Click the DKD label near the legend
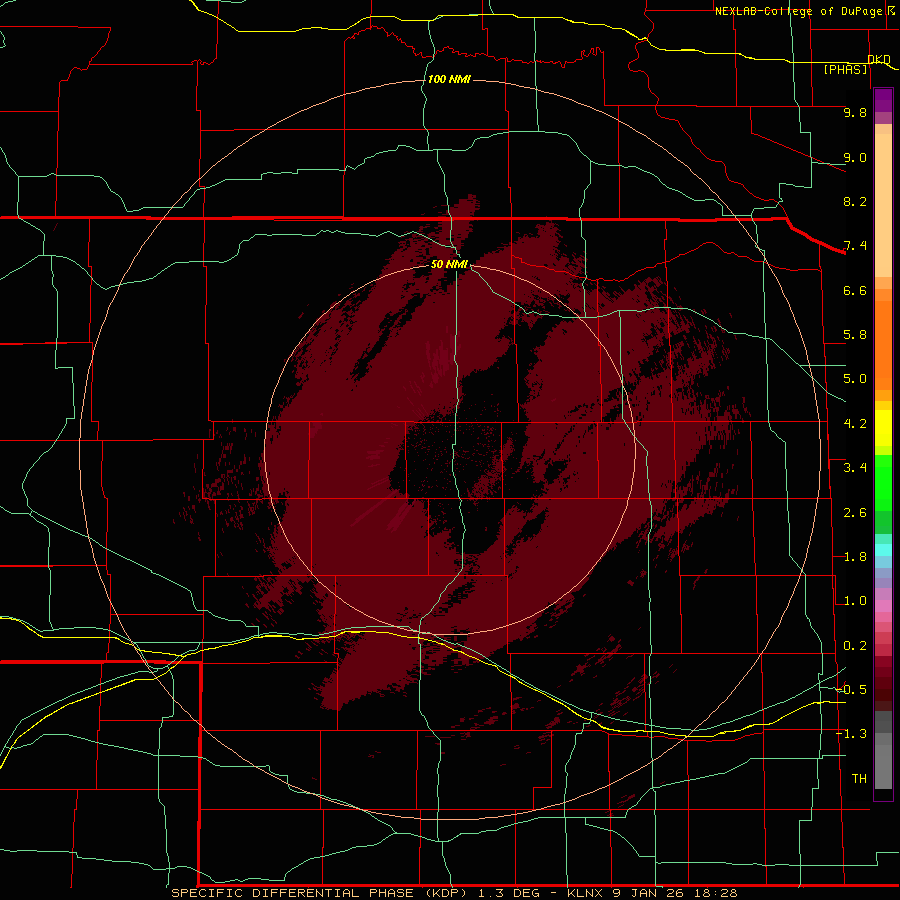 [879, 59]
